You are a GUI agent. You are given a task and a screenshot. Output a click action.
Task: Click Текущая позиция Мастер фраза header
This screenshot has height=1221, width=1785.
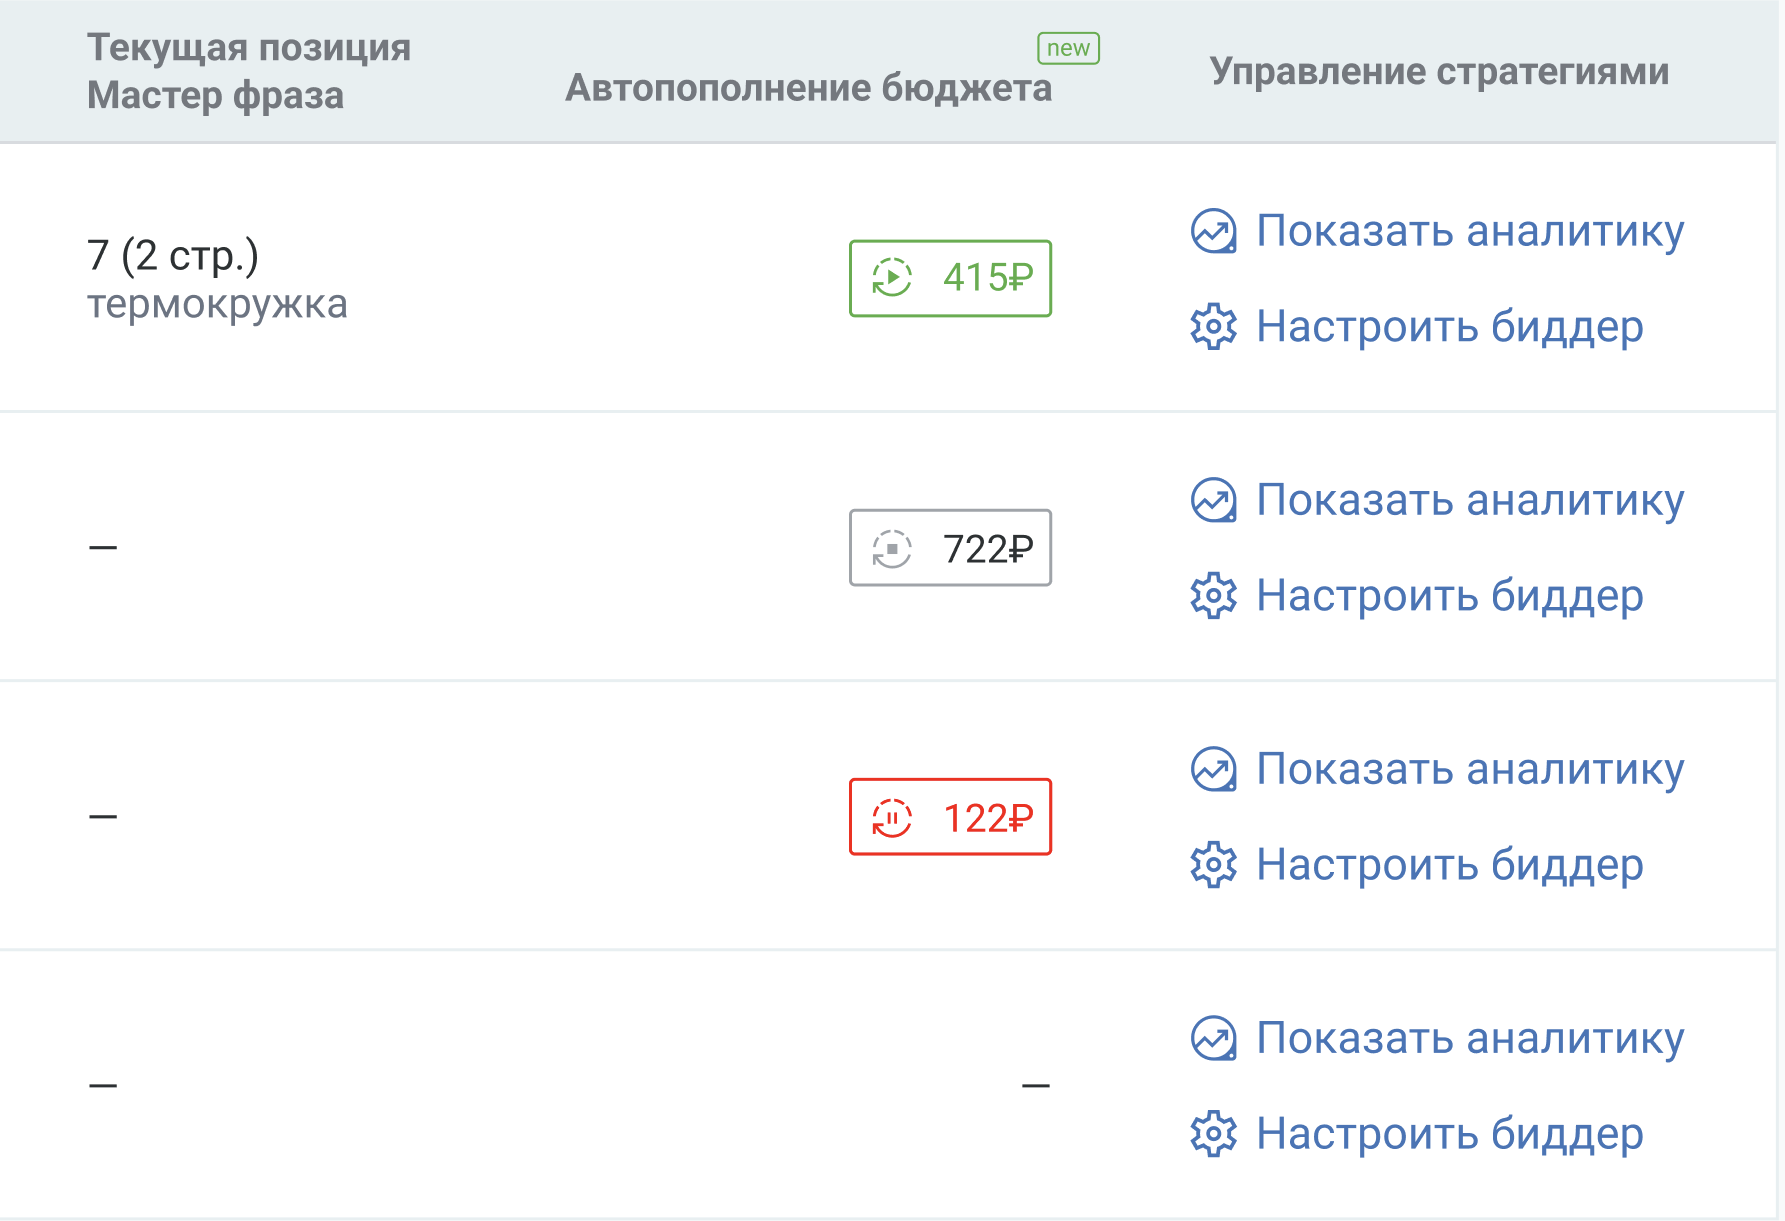[x=249, y=71]
